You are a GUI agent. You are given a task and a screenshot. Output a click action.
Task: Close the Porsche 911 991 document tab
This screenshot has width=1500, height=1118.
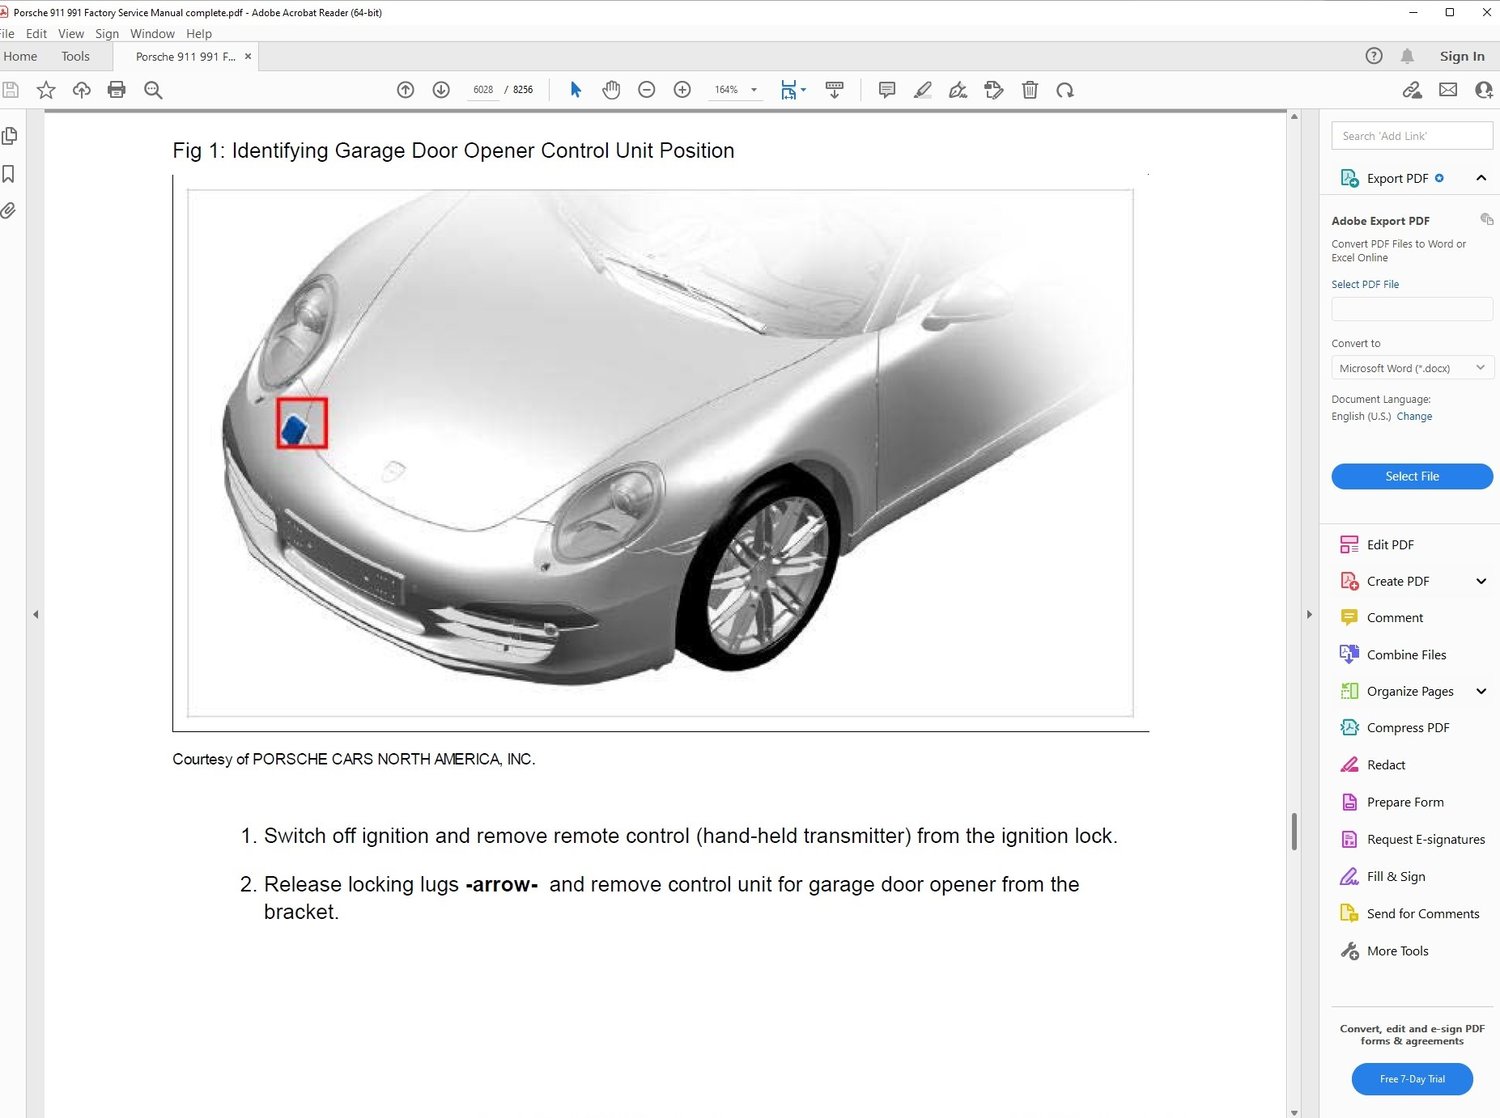click(x=248, y=56)
